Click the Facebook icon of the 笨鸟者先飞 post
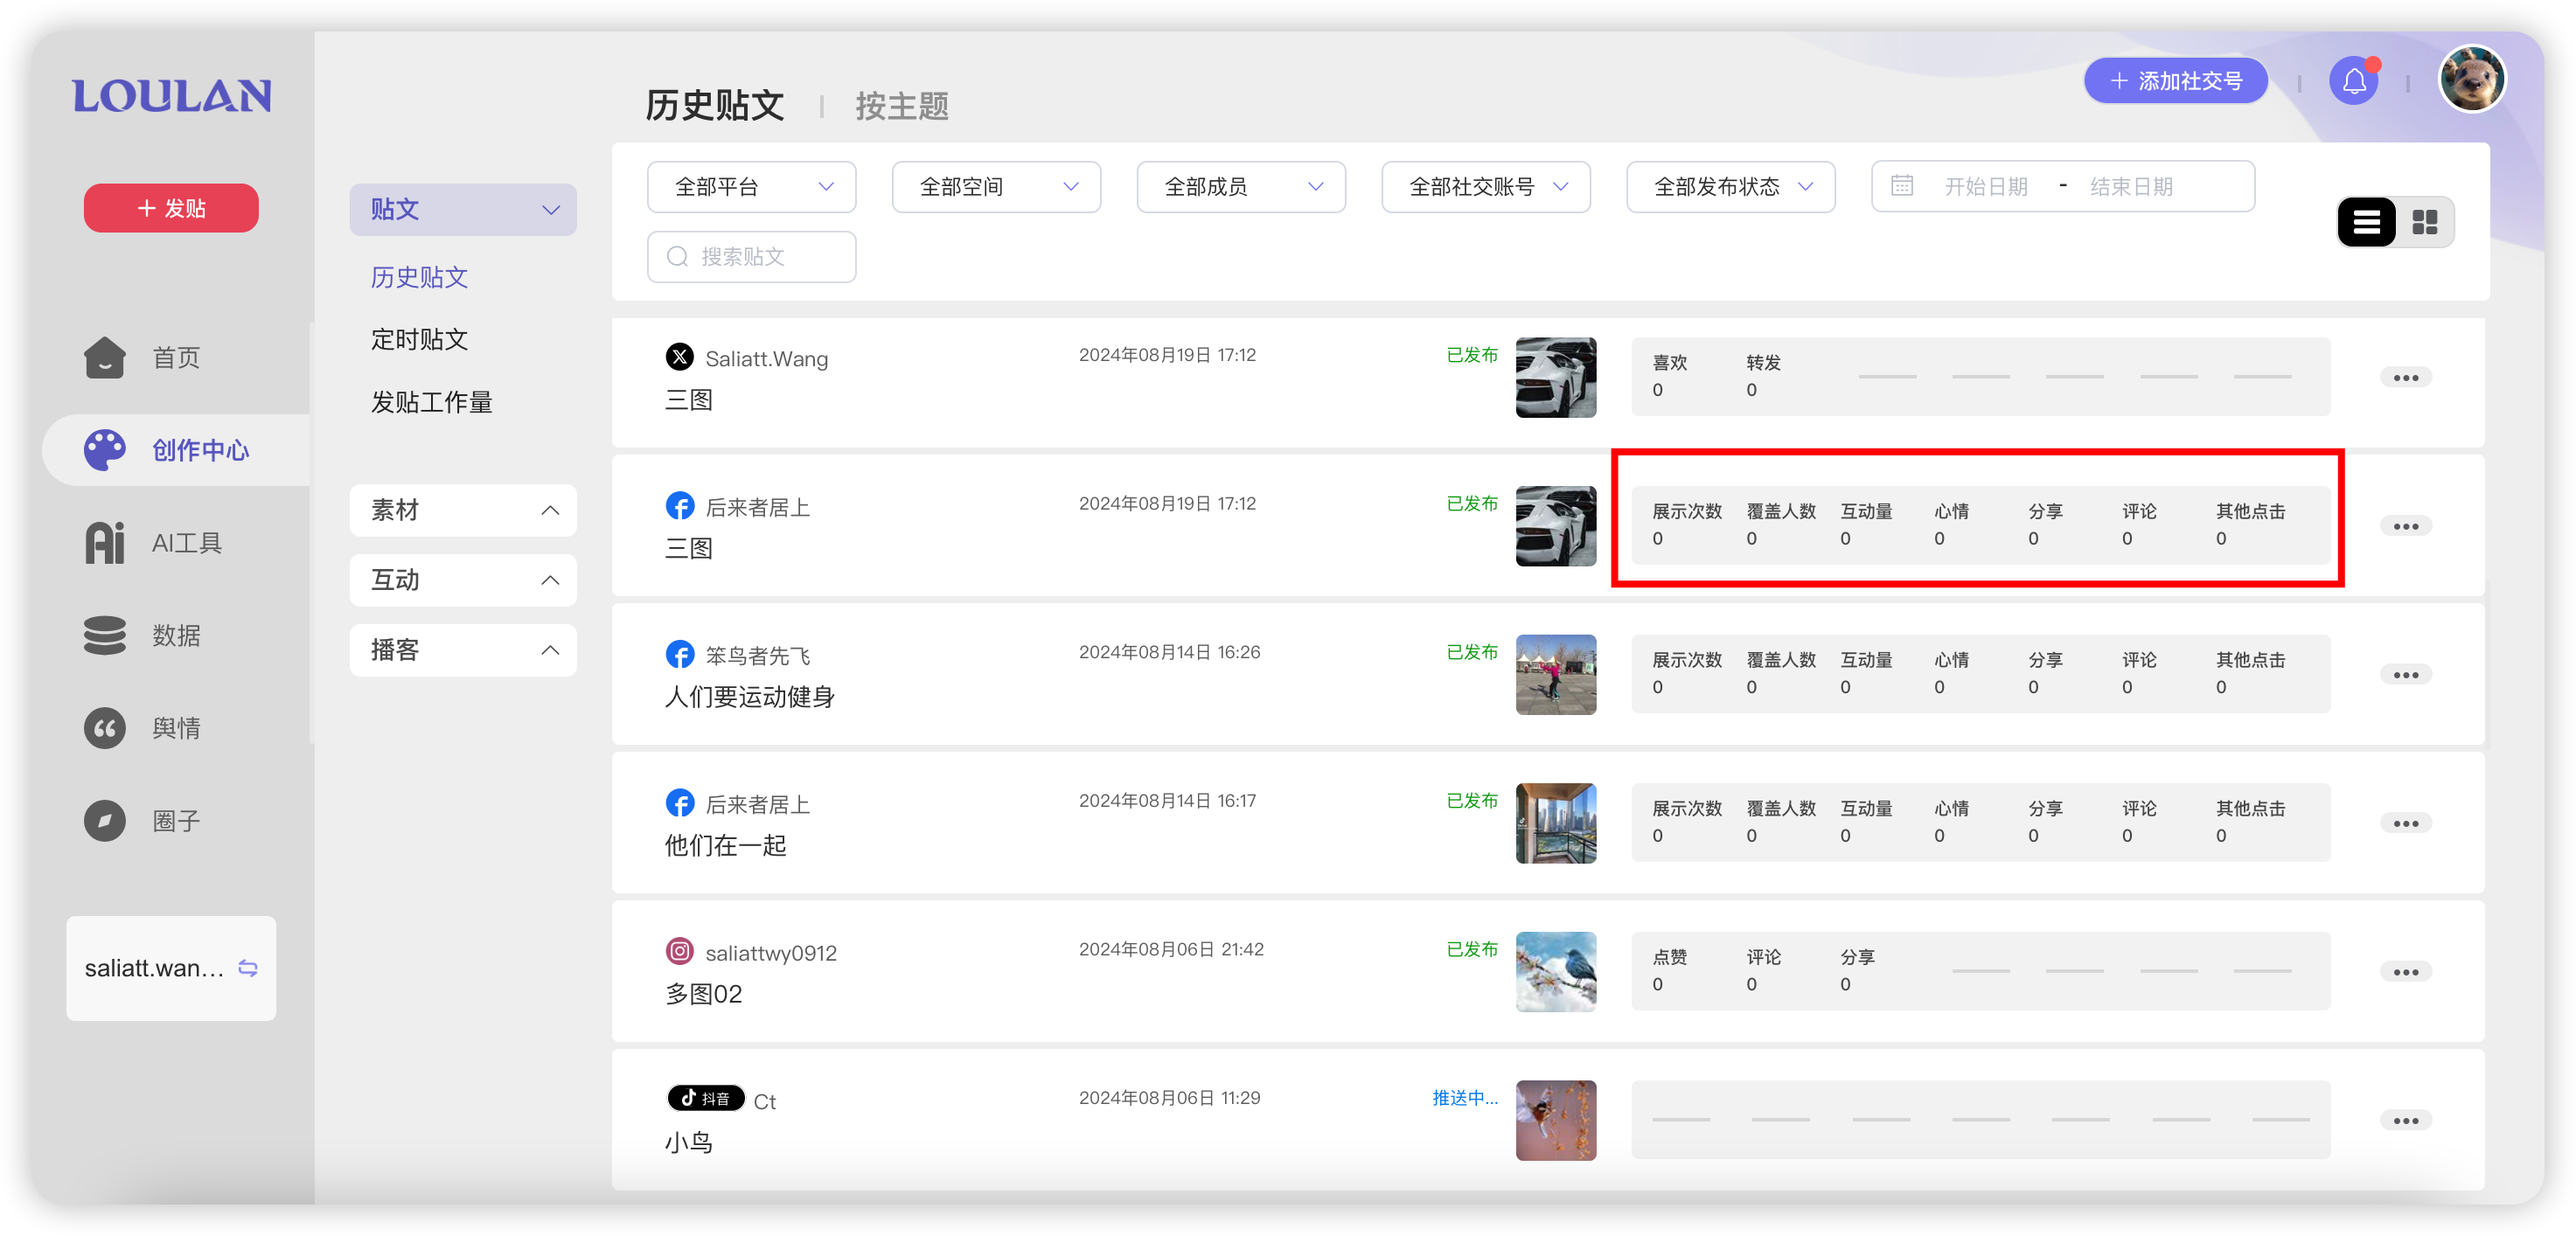2576x1236 pixels. coord(679,654)
